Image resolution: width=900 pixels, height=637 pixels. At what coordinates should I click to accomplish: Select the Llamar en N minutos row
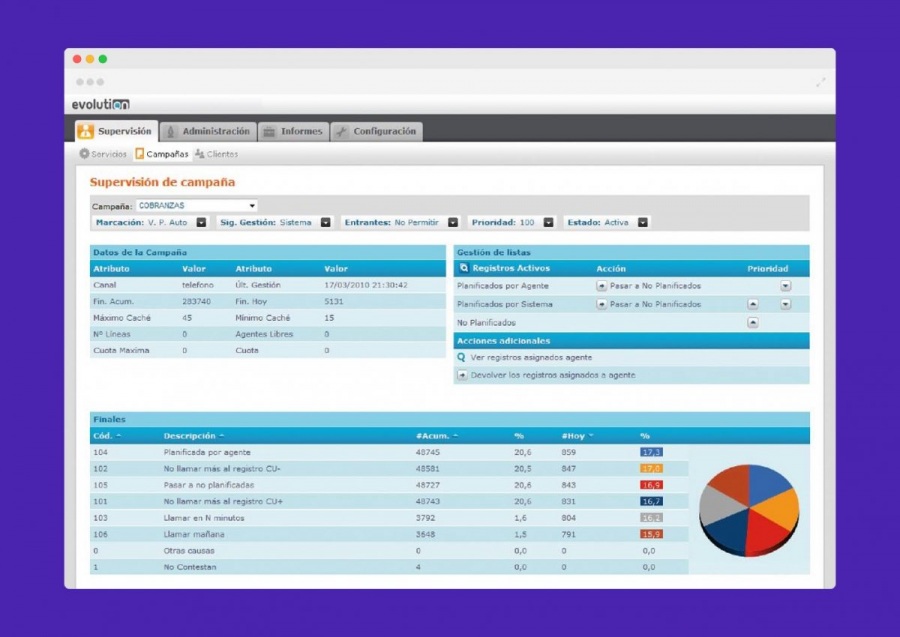[x=389, y=518]
